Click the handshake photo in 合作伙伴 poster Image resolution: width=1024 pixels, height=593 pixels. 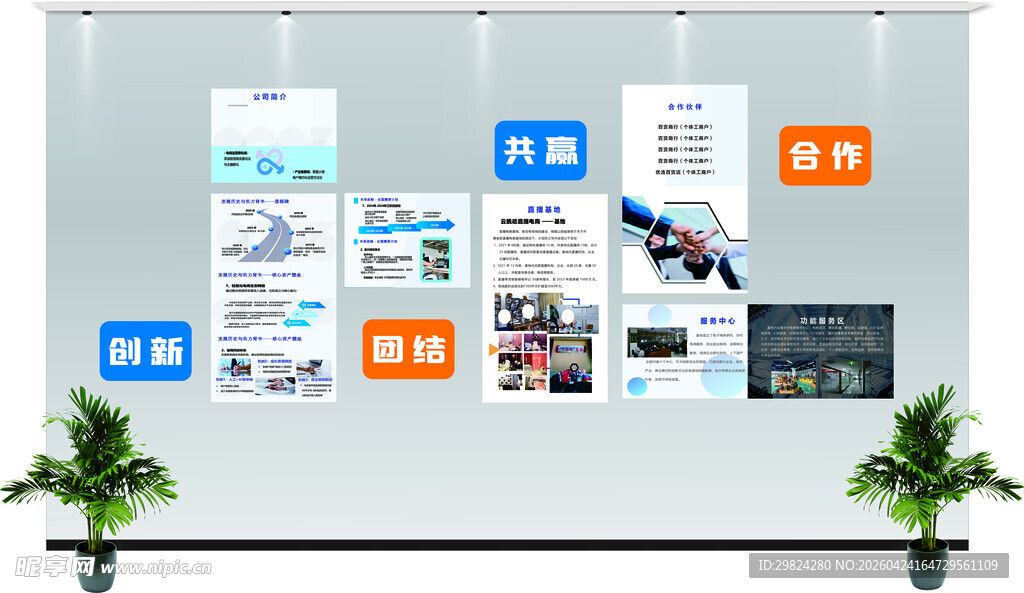click(x=684, y=240)
